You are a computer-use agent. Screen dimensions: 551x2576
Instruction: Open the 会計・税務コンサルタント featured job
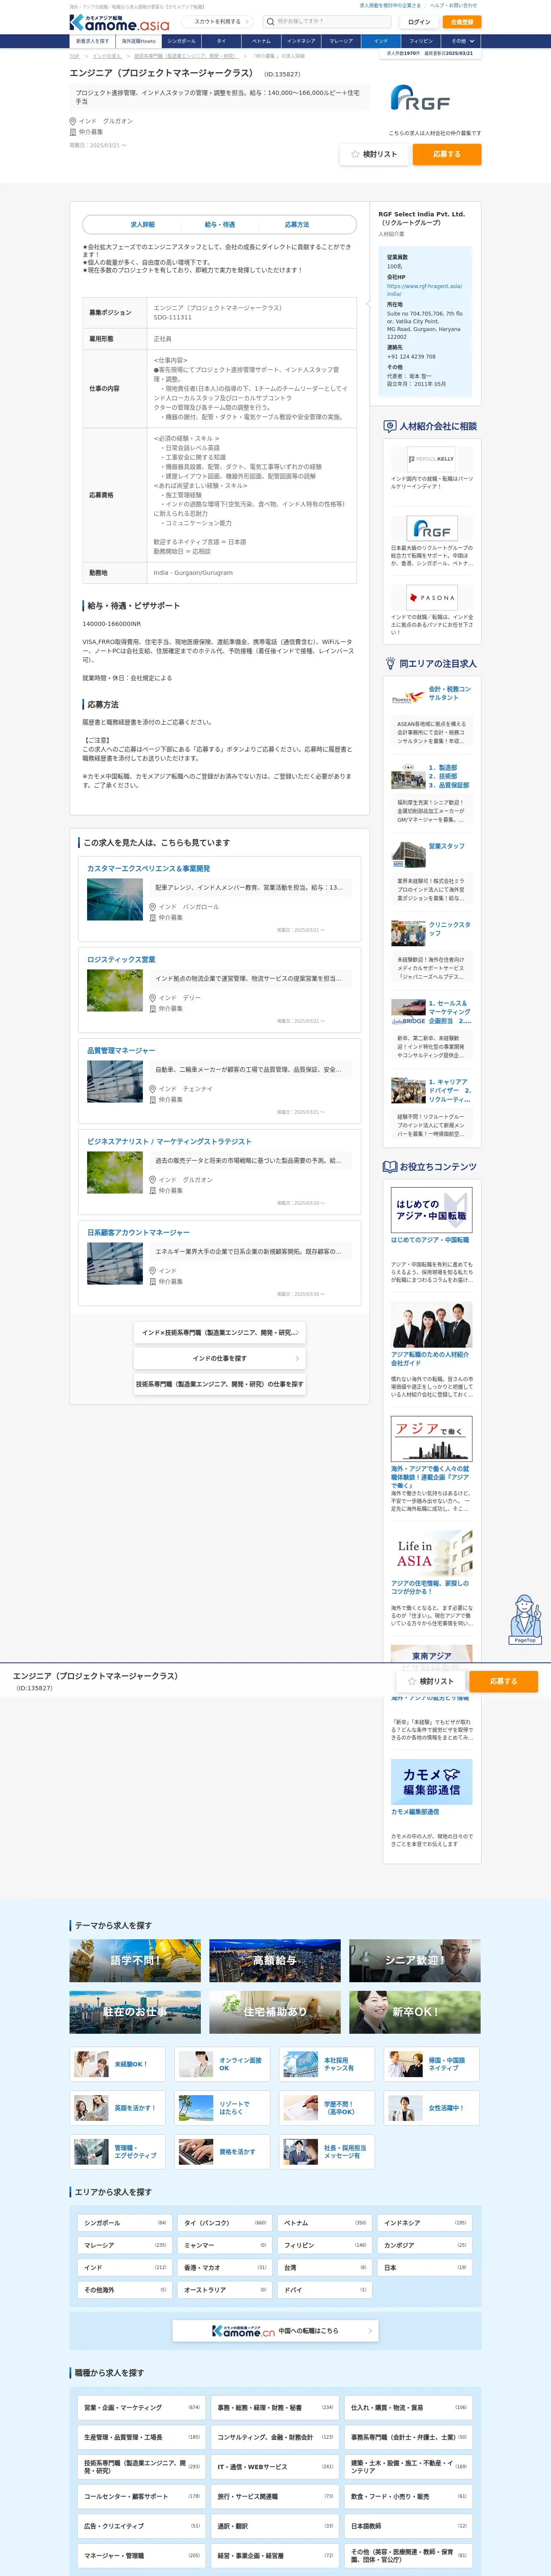pos(450,693)
